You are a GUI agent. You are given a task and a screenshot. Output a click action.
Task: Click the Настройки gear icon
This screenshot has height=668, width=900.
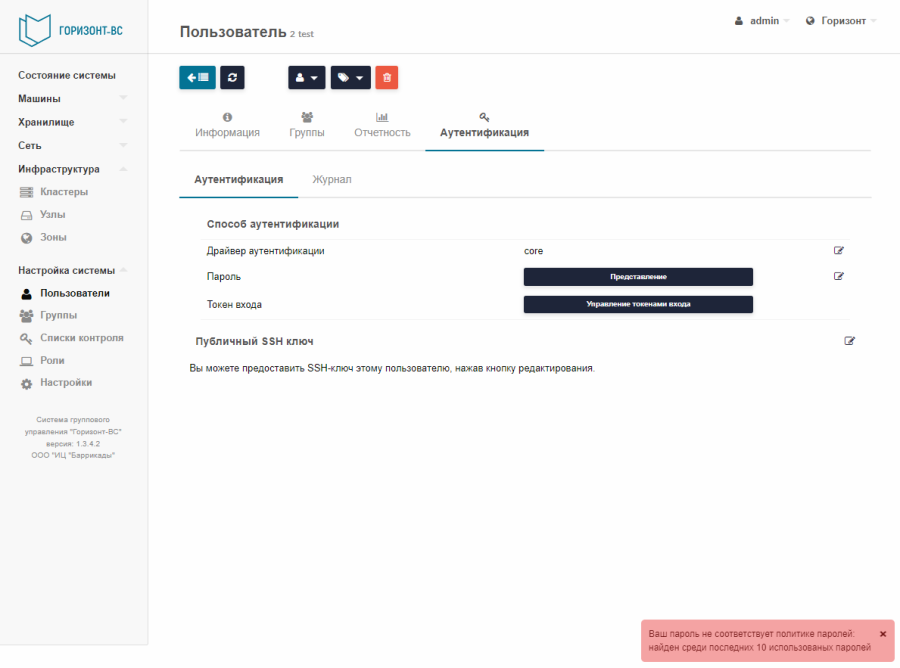(26, 384)
